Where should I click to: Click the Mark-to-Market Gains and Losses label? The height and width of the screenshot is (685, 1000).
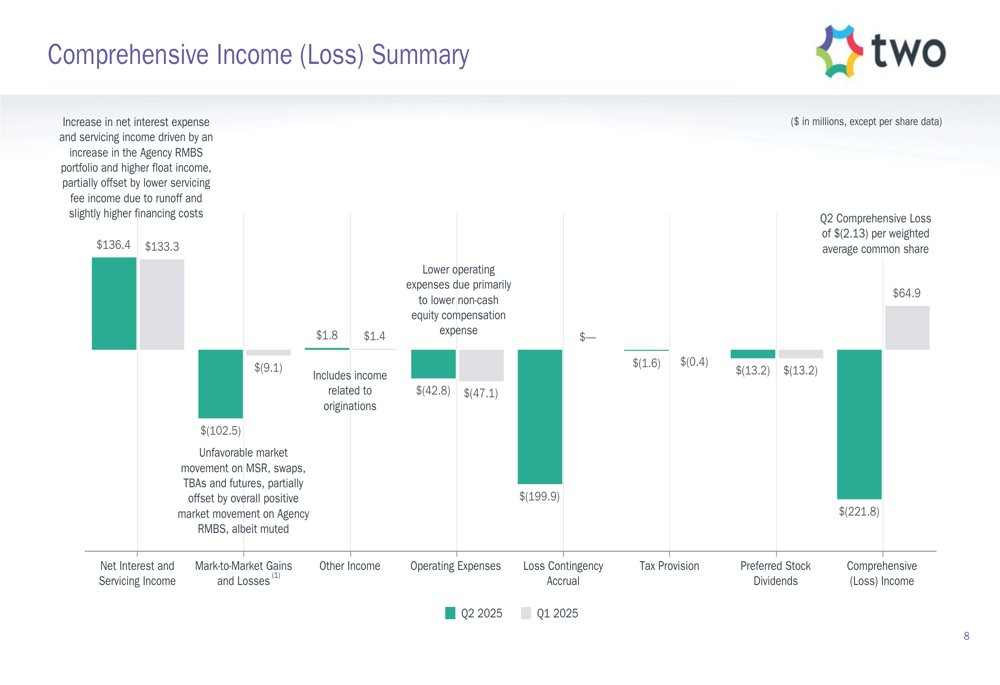coord(244,573)
